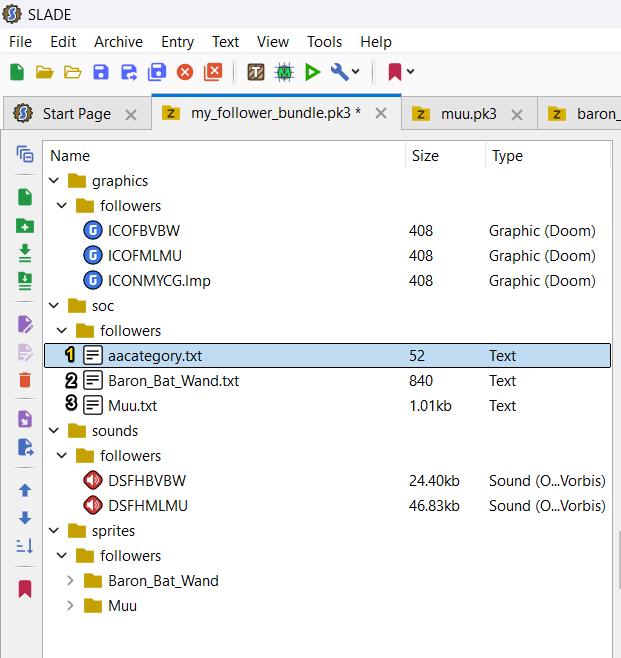The image size is (621, 658).
Task: Open the Tools menu
Action: 324,42
